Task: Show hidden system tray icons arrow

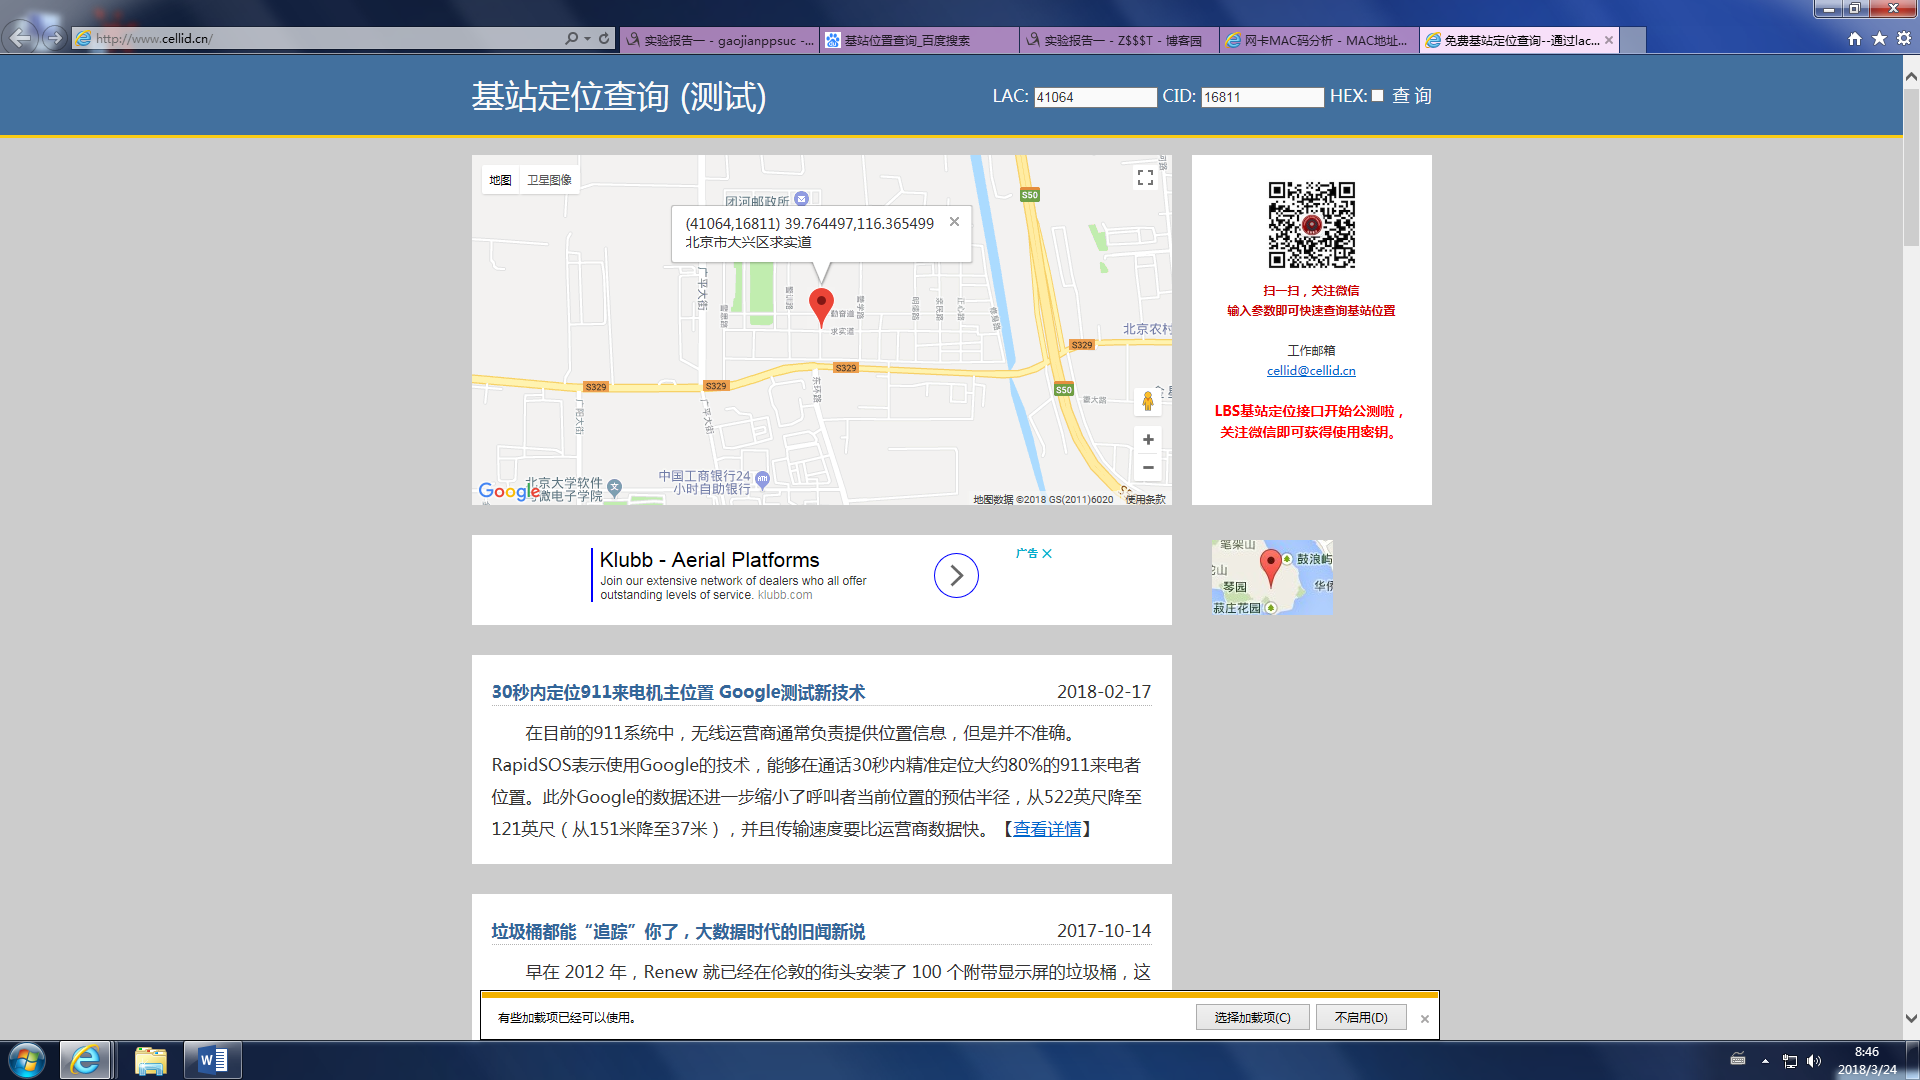Action: tap(1765, 1061)
